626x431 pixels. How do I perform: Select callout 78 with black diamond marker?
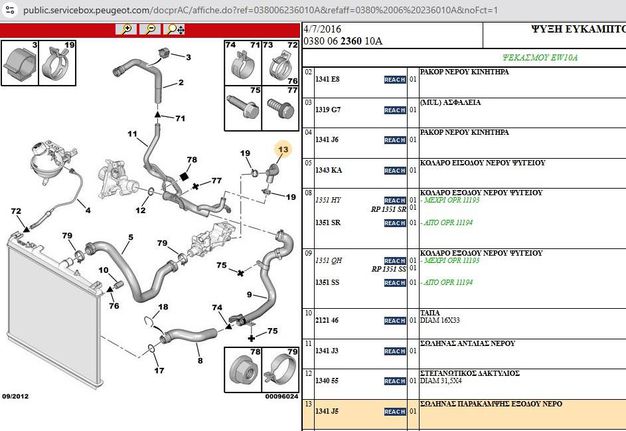[x=192, y=160]
